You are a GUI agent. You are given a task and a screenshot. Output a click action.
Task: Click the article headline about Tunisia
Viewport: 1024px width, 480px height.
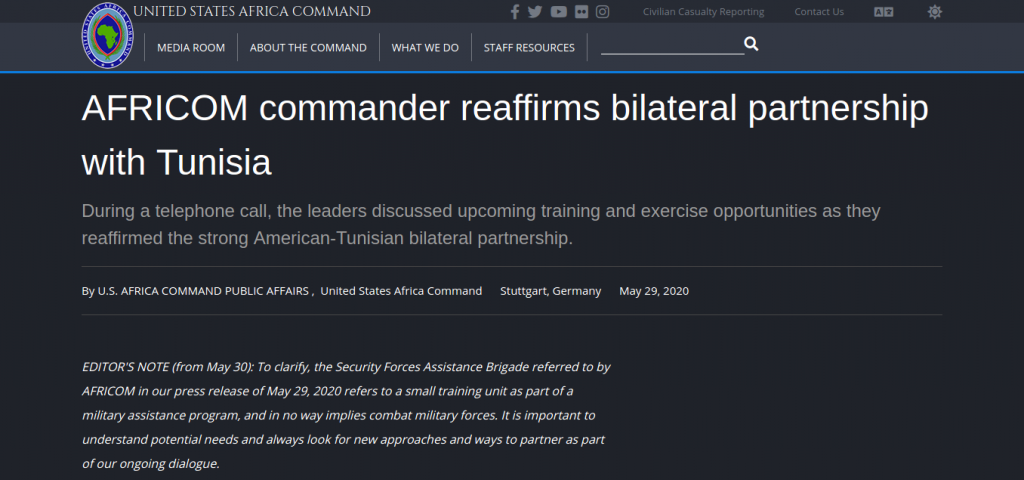point(505,135)
